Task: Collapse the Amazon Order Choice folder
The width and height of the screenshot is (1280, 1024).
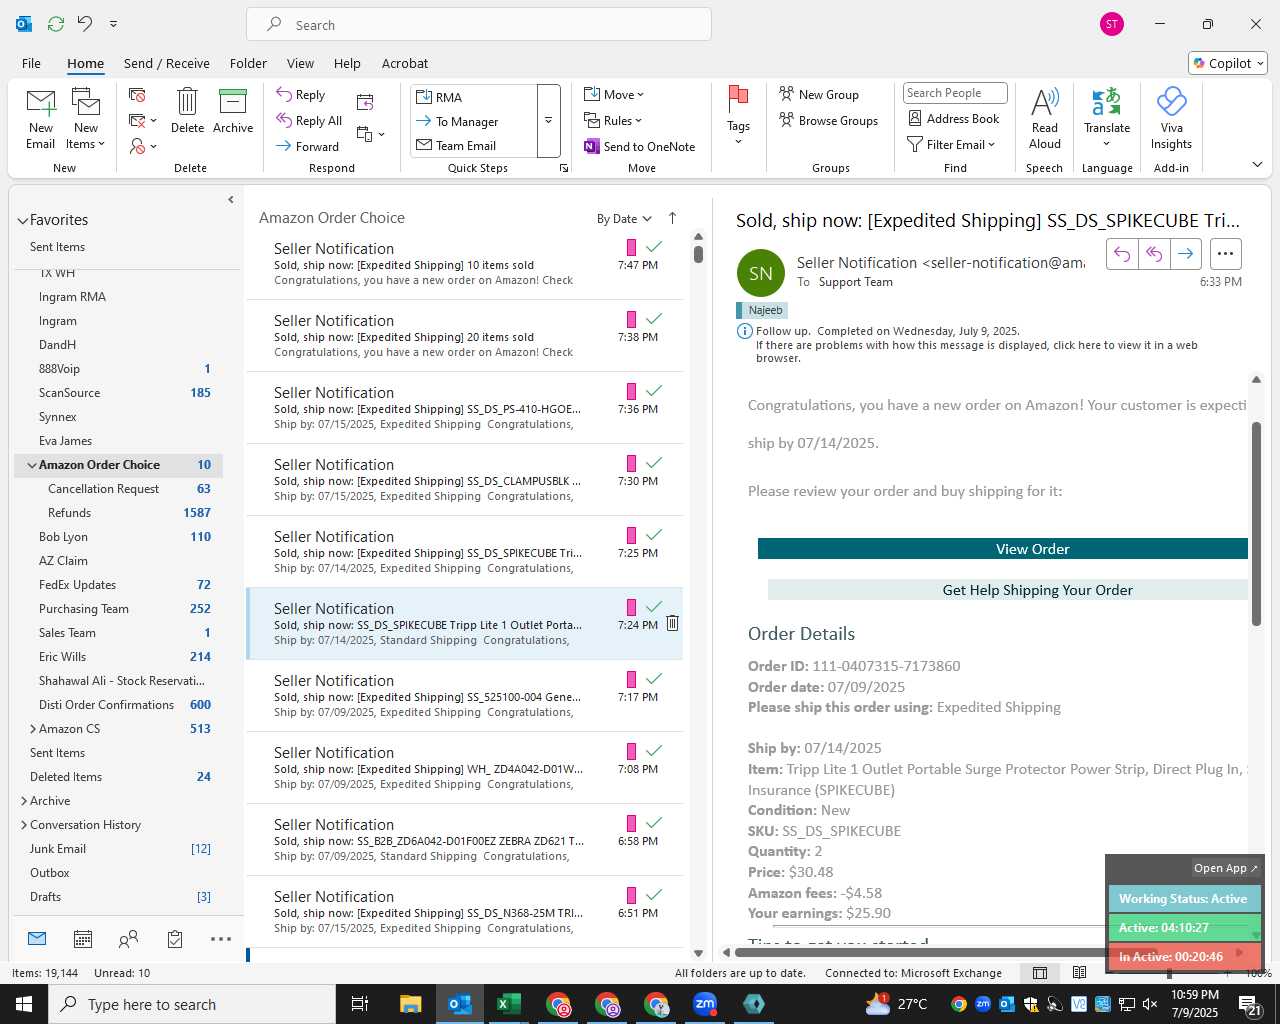Action: pyautogui.click(x=32, y=465)
